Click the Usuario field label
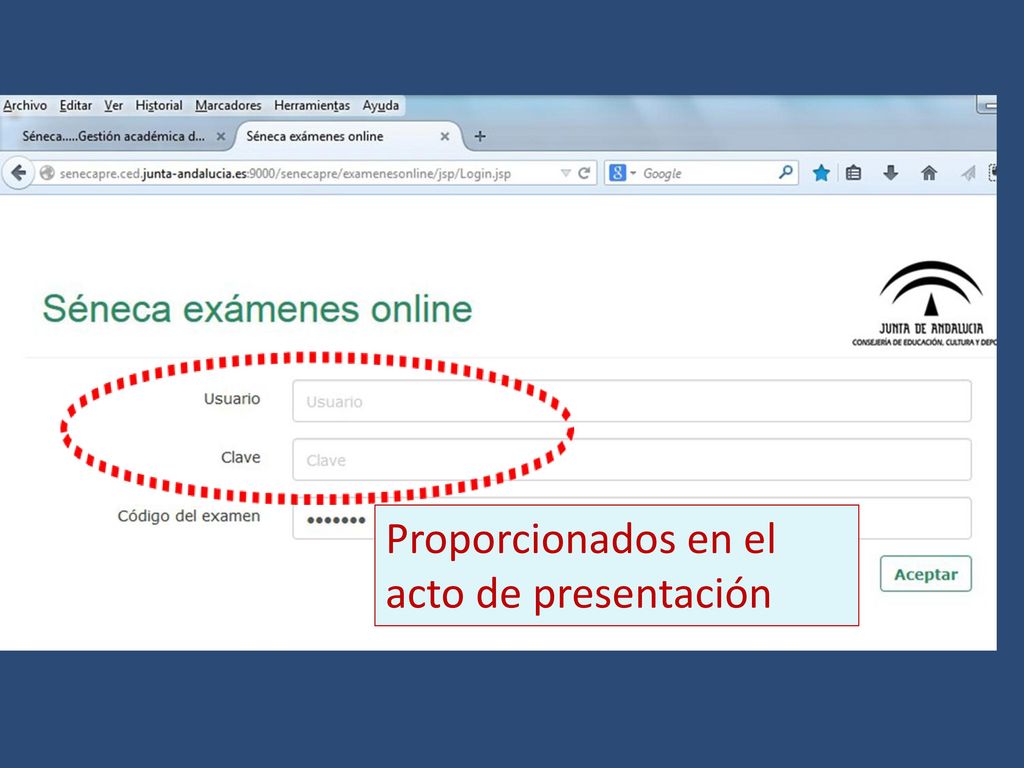 click(232, 399)
